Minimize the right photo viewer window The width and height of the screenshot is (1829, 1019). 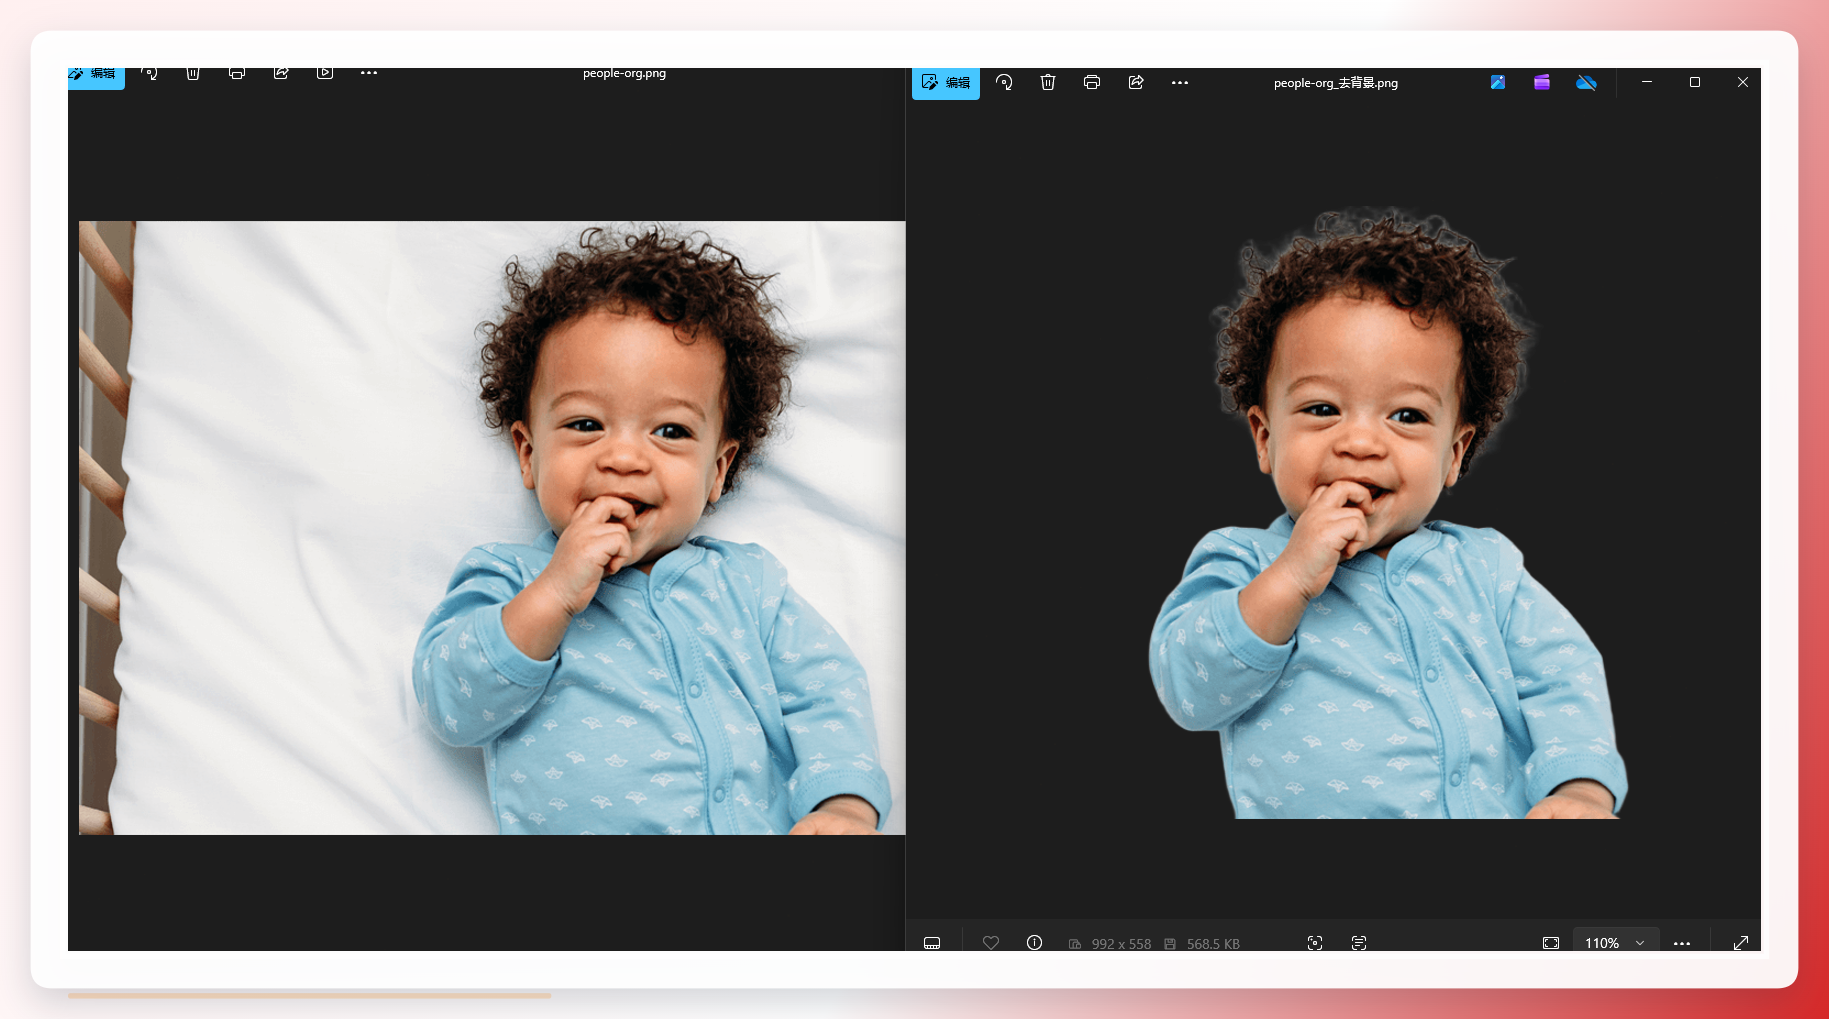click(1647, 82)
